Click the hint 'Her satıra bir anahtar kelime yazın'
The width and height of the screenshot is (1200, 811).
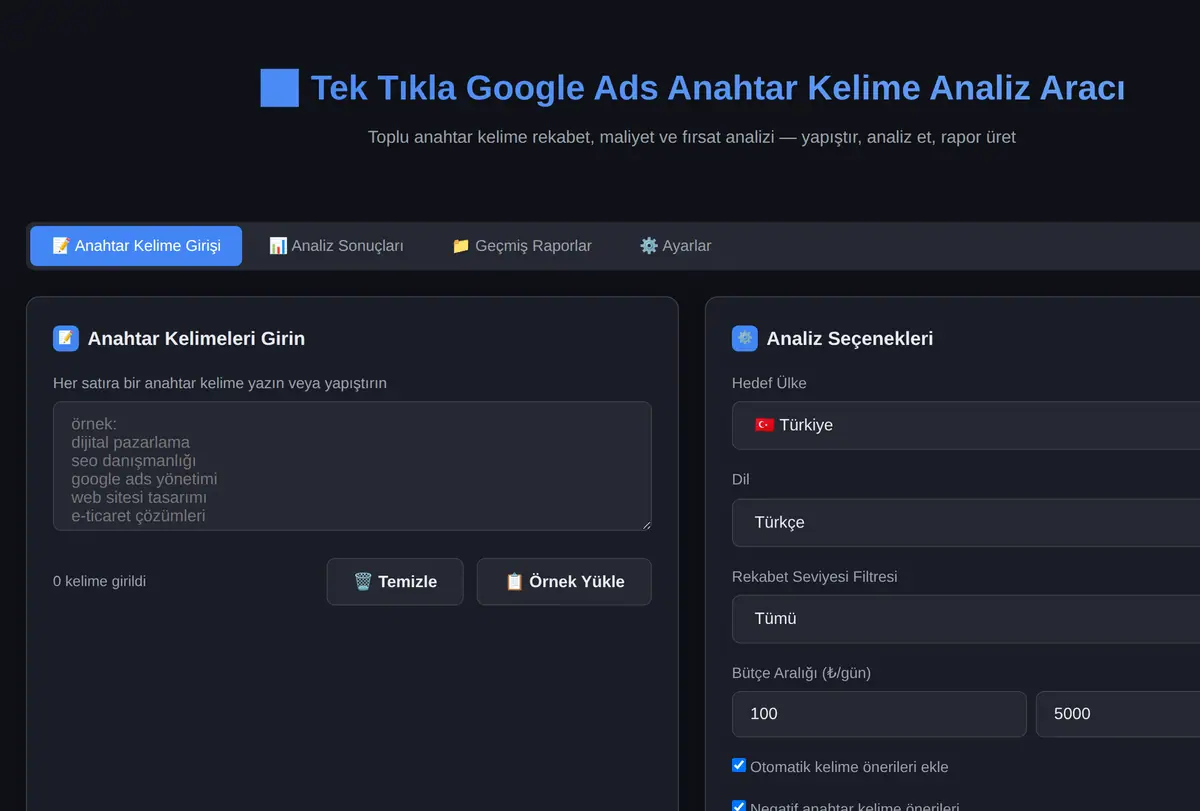click(x=220, y=383)
